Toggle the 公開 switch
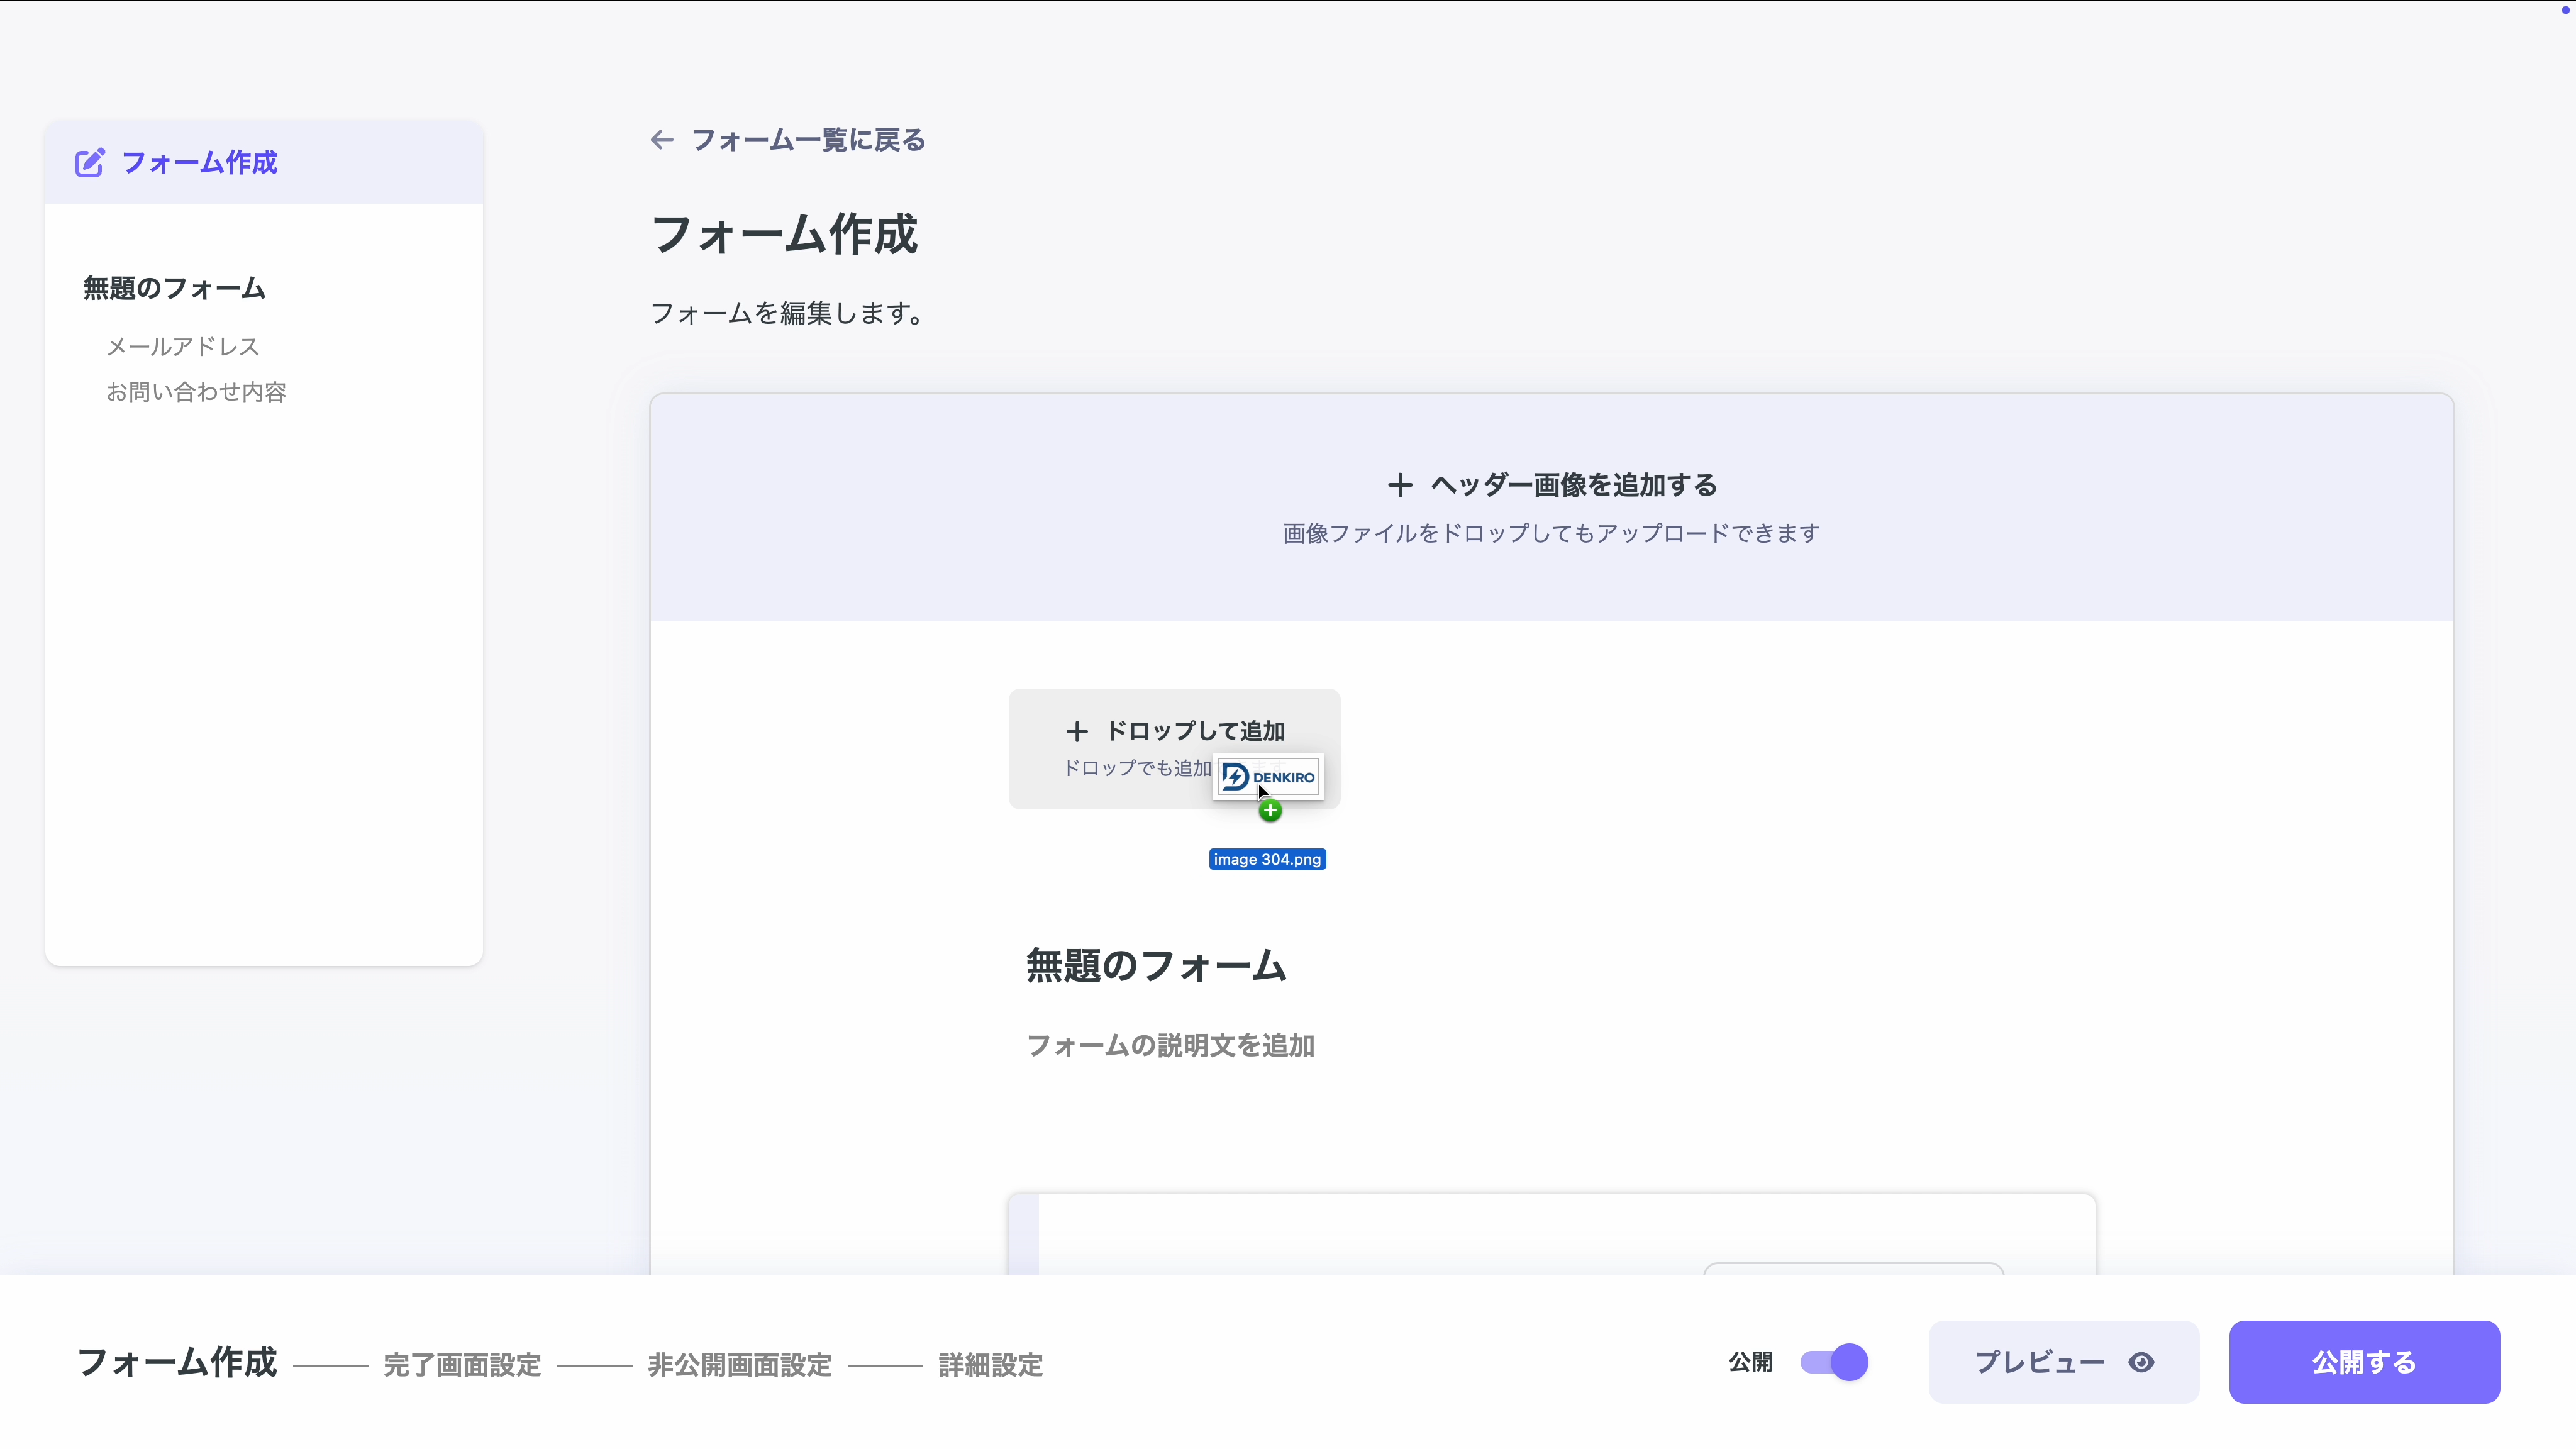 point(1831,1362)
